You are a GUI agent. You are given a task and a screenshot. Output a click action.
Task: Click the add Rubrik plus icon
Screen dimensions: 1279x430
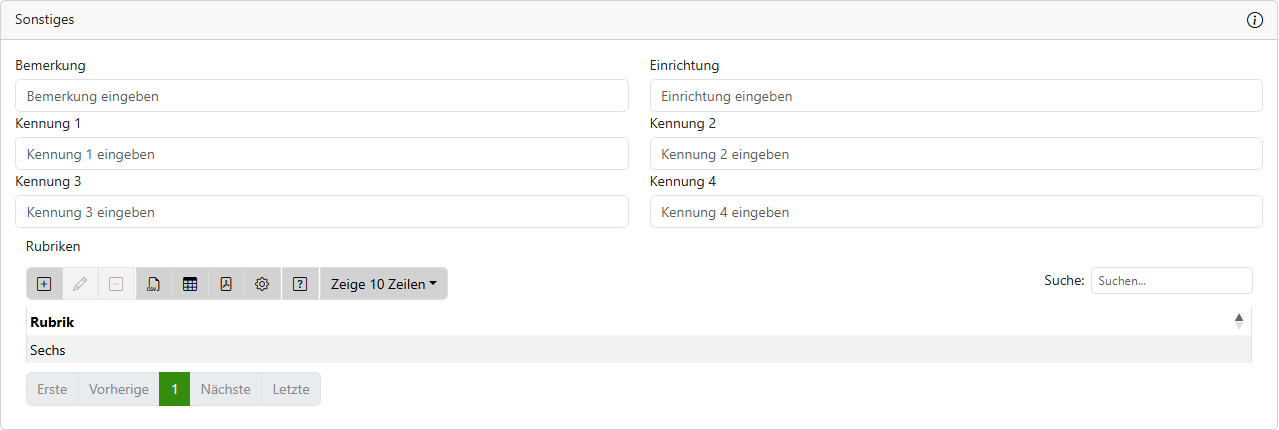click(44, 284)
